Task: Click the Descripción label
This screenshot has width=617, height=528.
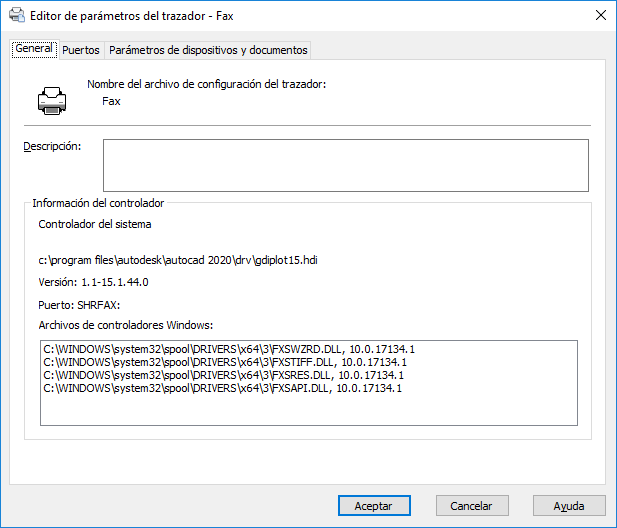Action: tap(51, 147)
